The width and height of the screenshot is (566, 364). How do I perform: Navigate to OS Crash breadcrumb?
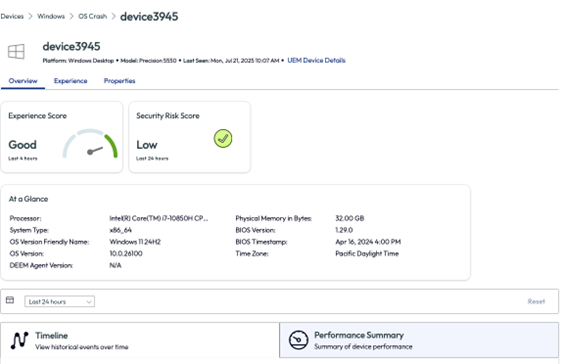pos(92,16)
